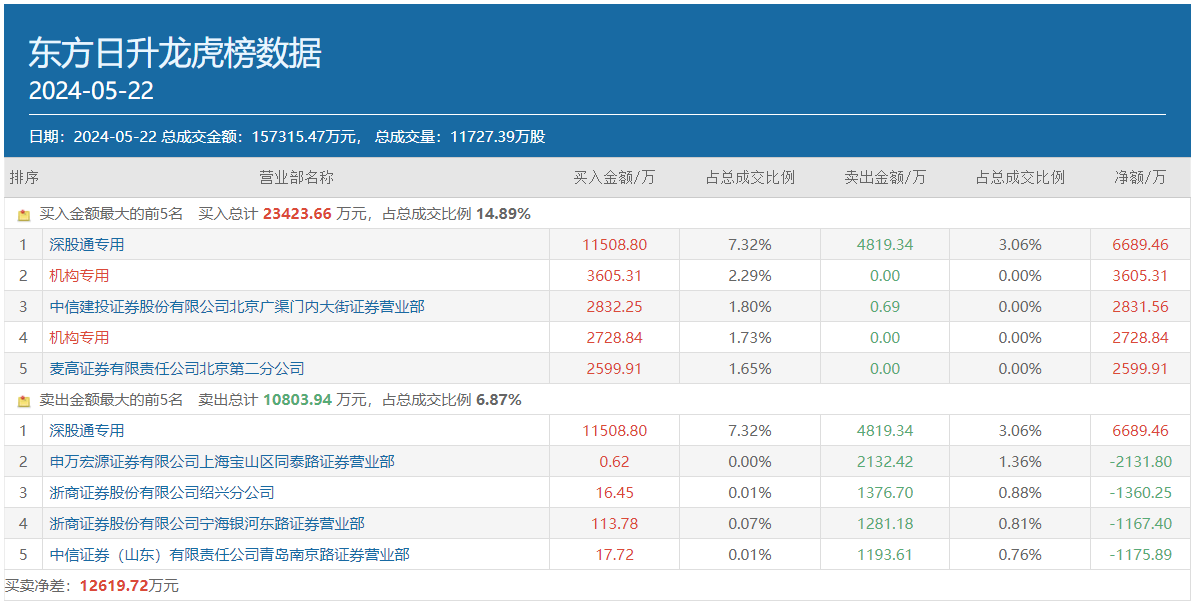Click the 净额/万 column header
Viewport: 1195px width, 604px height.
pos(1140,178)
